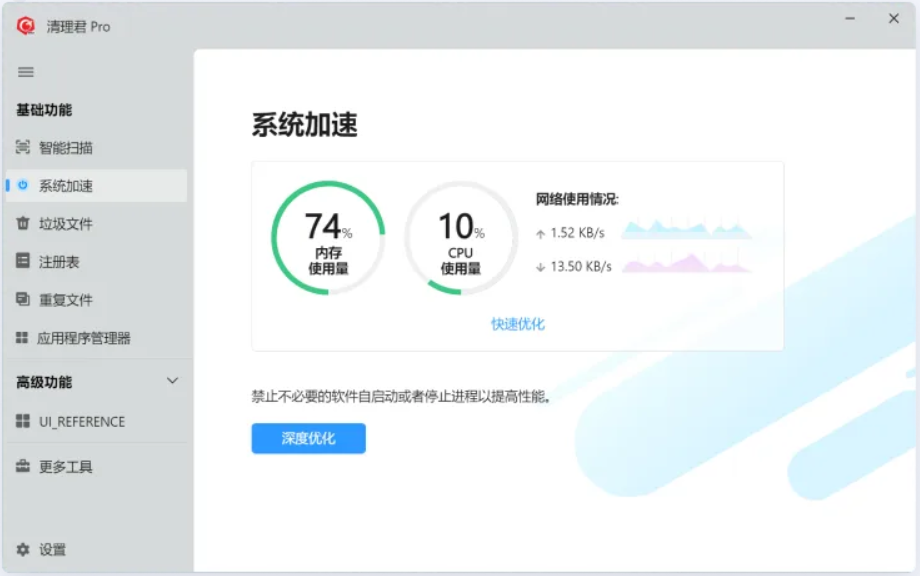This screenshot has width=920, height=576.
Task: Click the 清理君 Pro app logo
Action: 25,26
